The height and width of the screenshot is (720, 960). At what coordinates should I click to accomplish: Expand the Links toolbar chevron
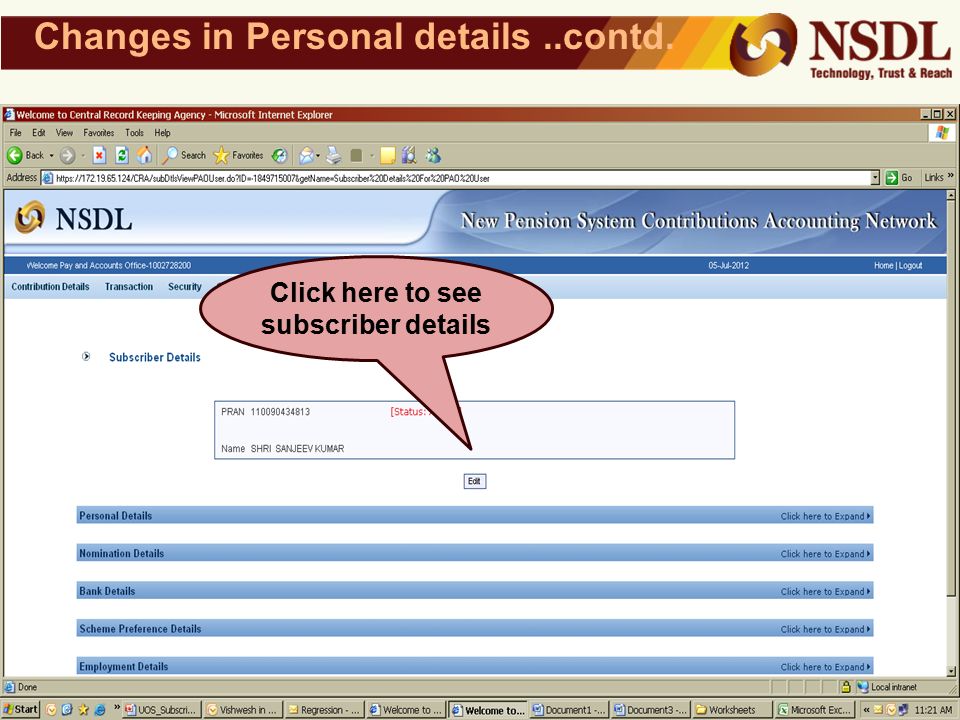tap(950, 176)
